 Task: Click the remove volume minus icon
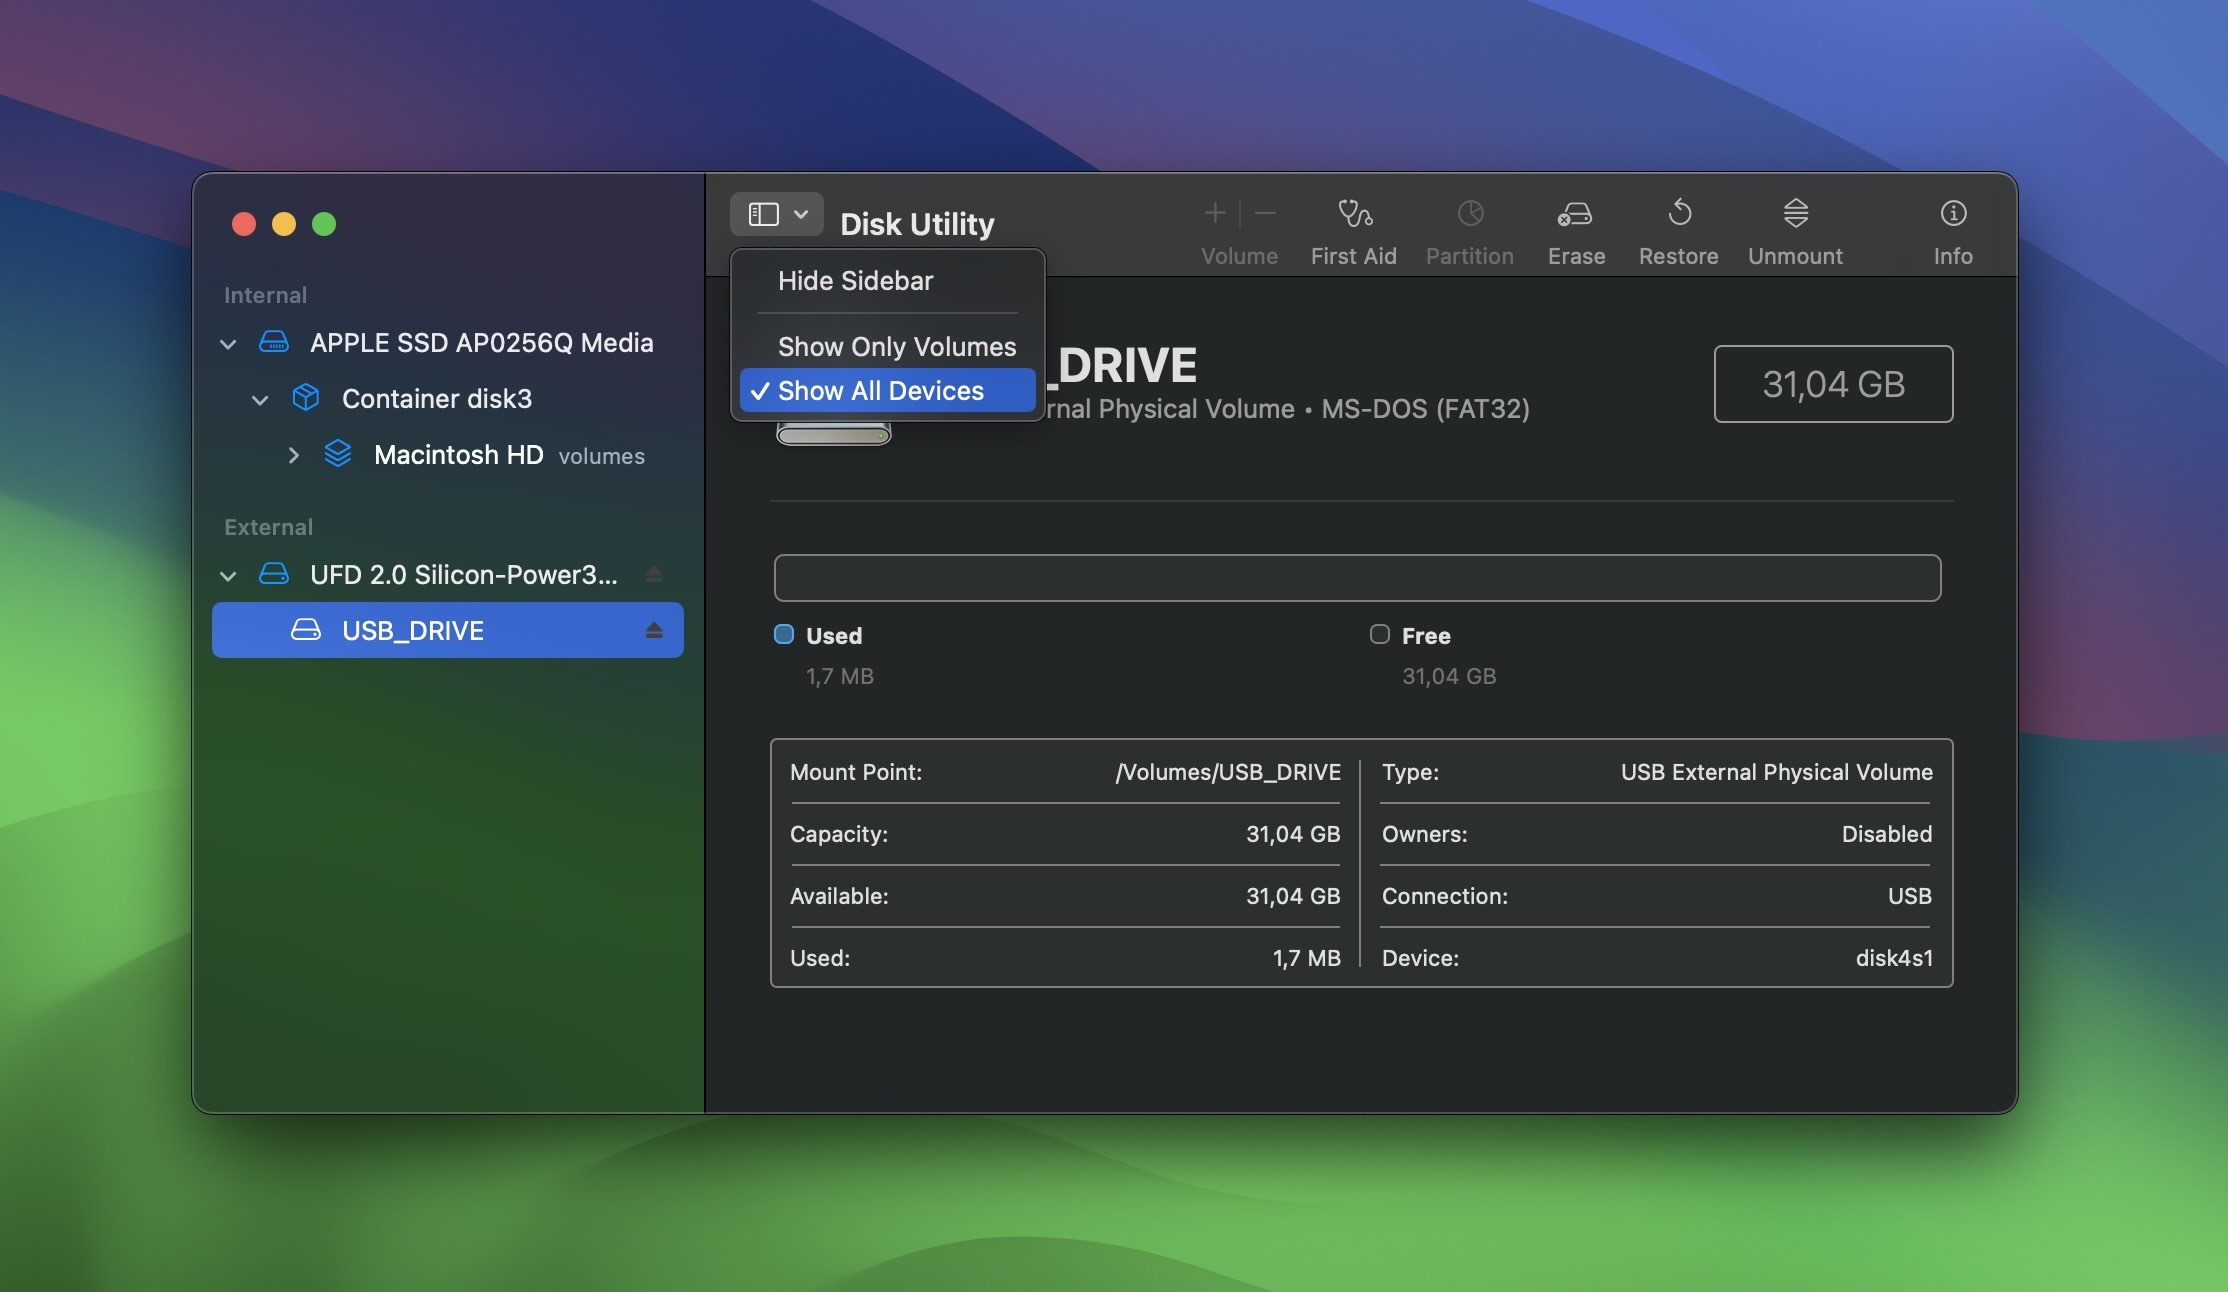pyautogui.click(x=1265, y=213)
